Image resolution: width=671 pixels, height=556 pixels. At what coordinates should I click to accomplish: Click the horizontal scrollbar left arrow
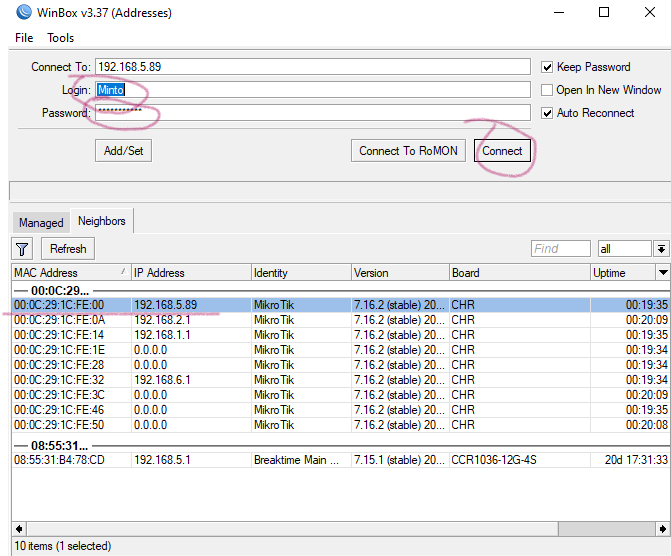point(19,529)
